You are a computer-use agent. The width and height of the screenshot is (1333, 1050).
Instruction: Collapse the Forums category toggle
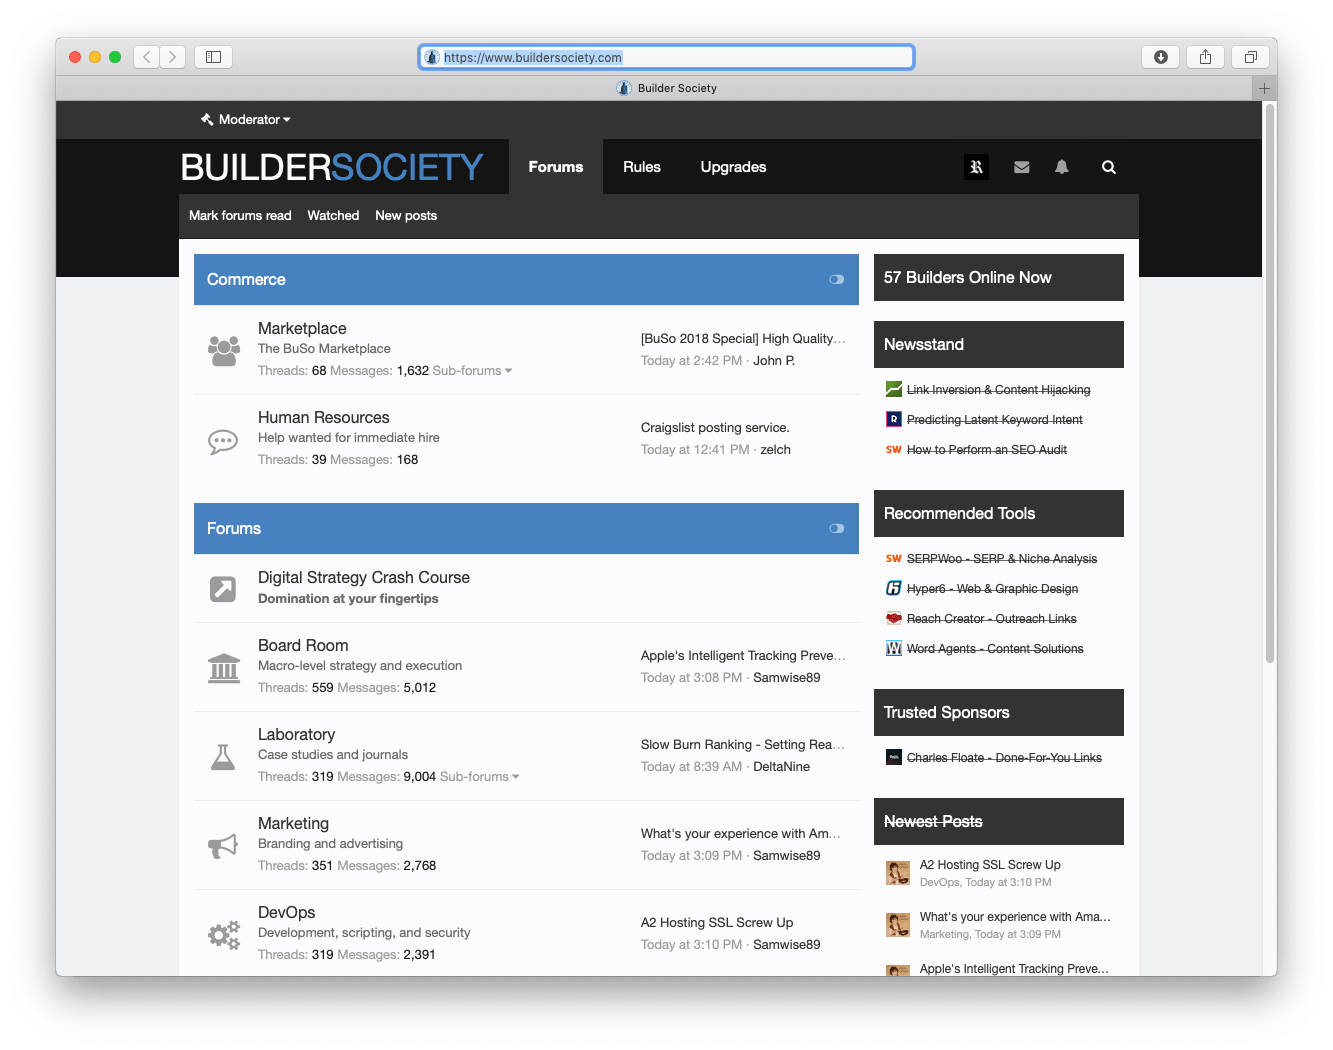coord(837,529)
